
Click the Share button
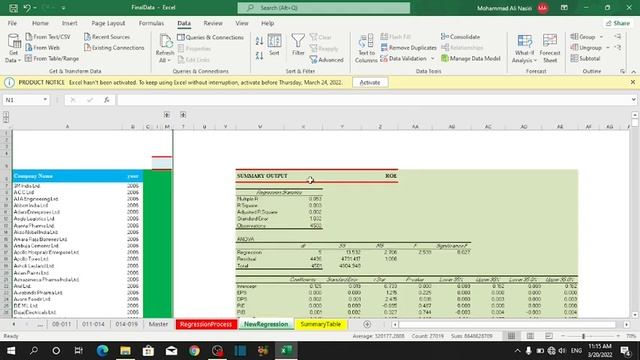[x=618, y=23]
